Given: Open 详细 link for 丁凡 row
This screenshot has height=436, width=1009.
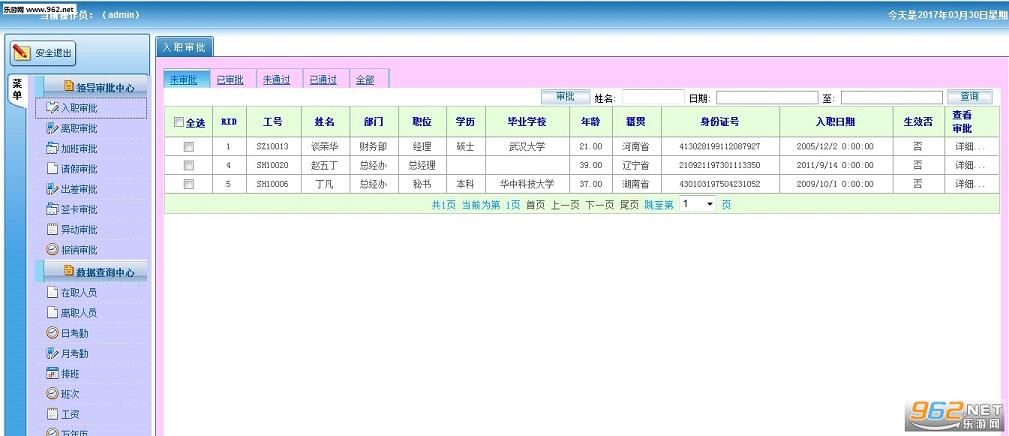Looking at the screenshot, I should coord(969,184).
